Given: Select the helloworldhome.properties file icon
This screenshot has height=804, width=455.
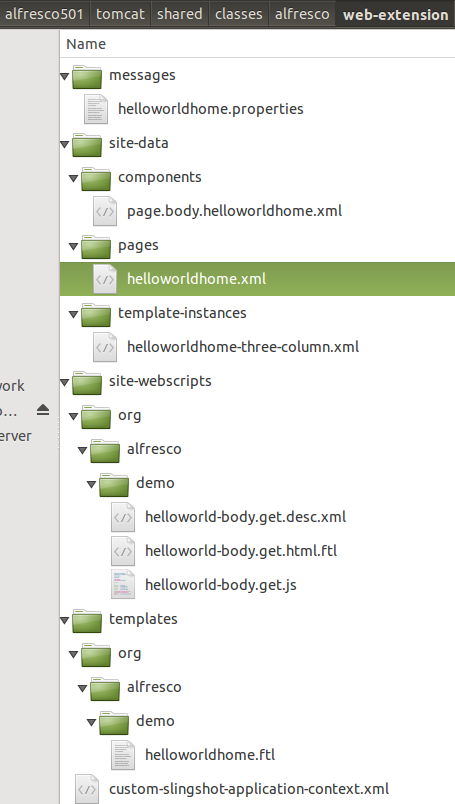Looking at the screenshot, I should pyautogui.click(x=96, y=109).
